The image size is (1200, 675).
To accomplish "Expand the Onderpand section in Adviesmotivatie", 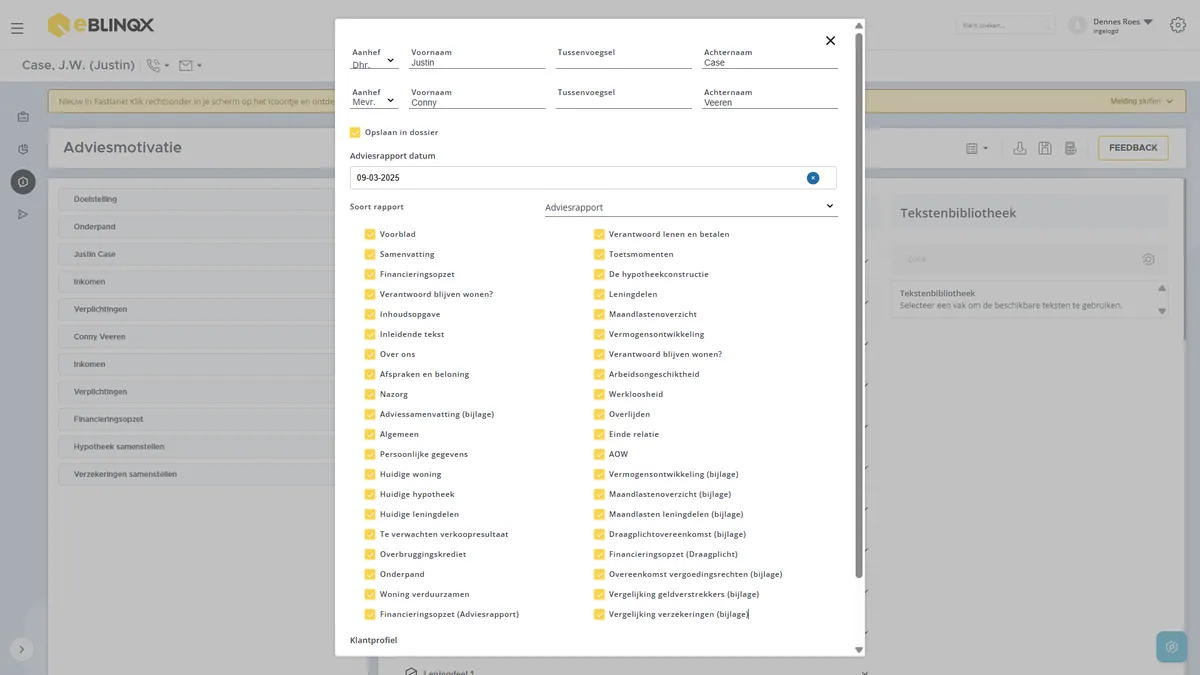I will point(198,227).
